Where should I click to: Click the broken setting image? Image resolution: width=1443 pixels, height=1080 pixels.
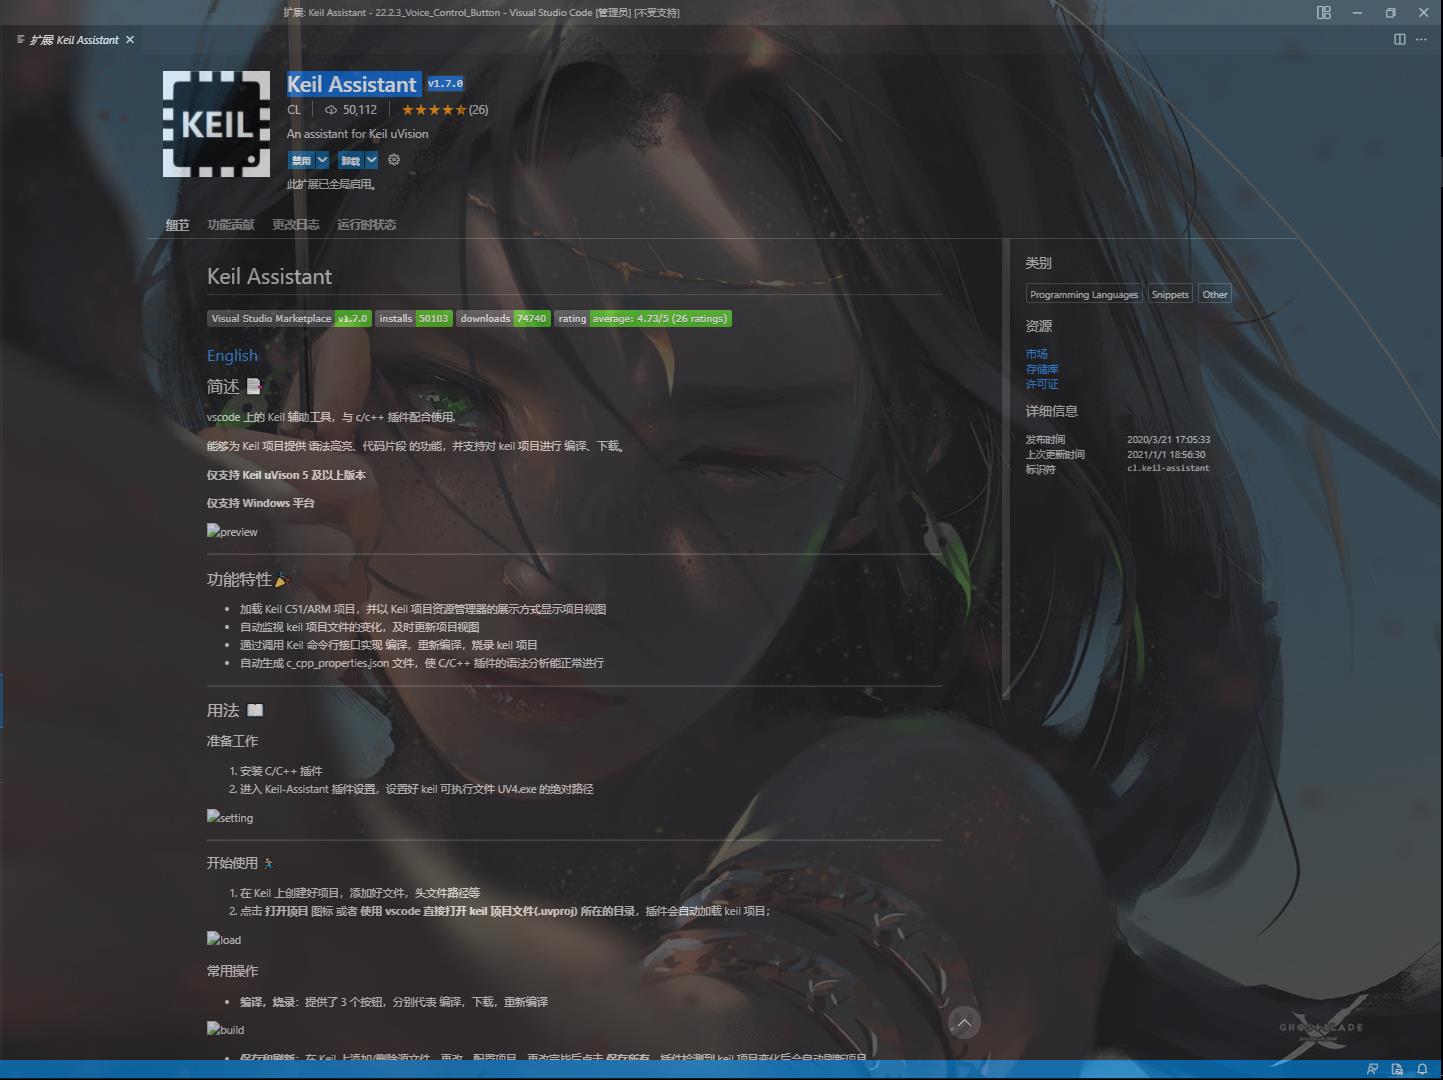(230, 818)
